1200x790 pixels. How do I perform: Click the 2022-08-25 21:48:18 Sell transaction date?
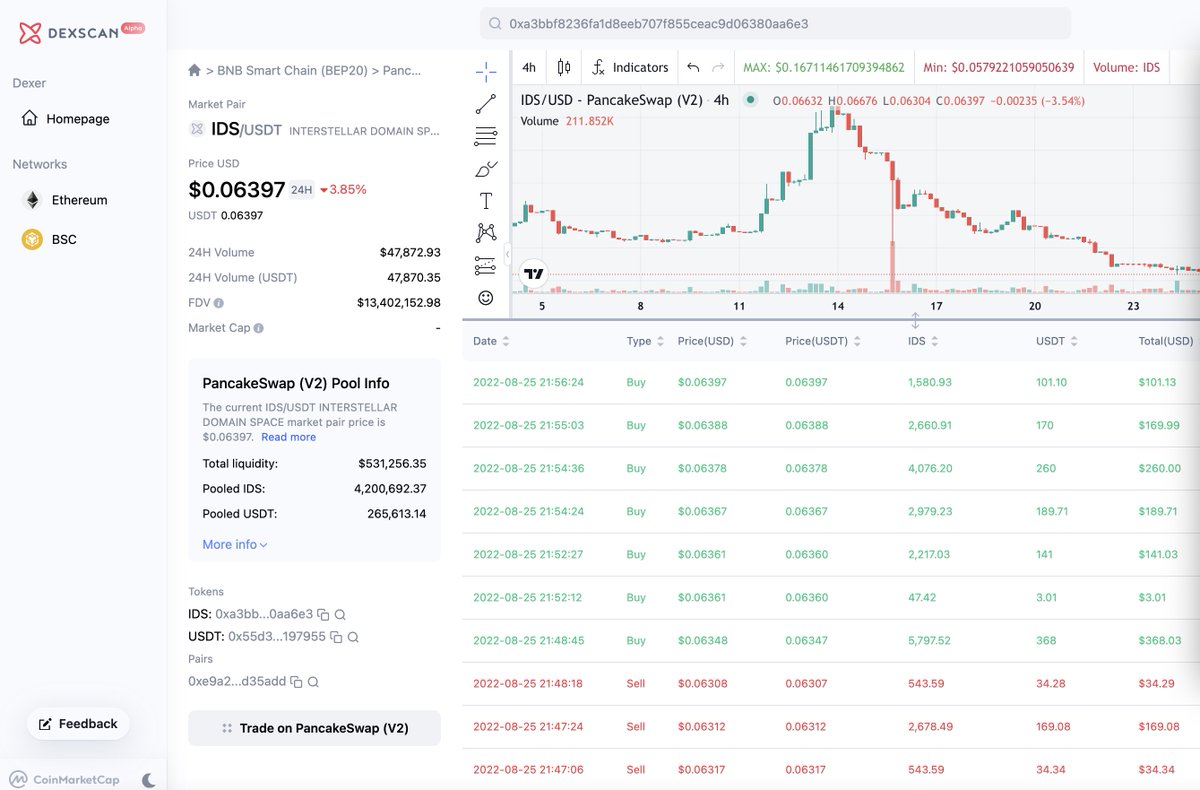tap(528, 684)
